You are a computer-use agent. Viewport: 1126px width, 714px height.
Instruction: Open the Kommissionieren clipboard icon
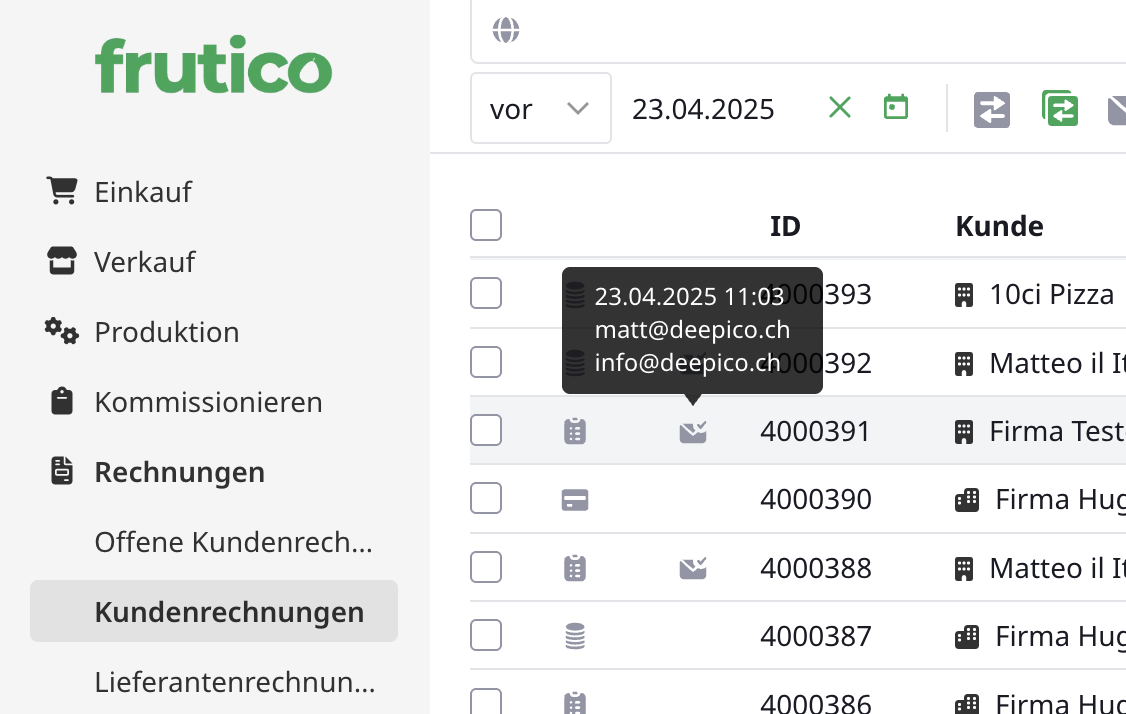coord(62,400)
